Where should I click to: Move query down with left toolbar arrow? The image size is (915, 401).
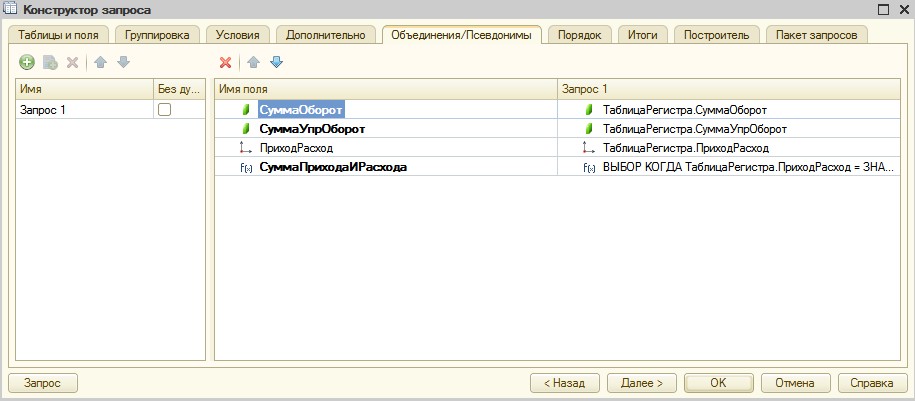click(123, 62)
